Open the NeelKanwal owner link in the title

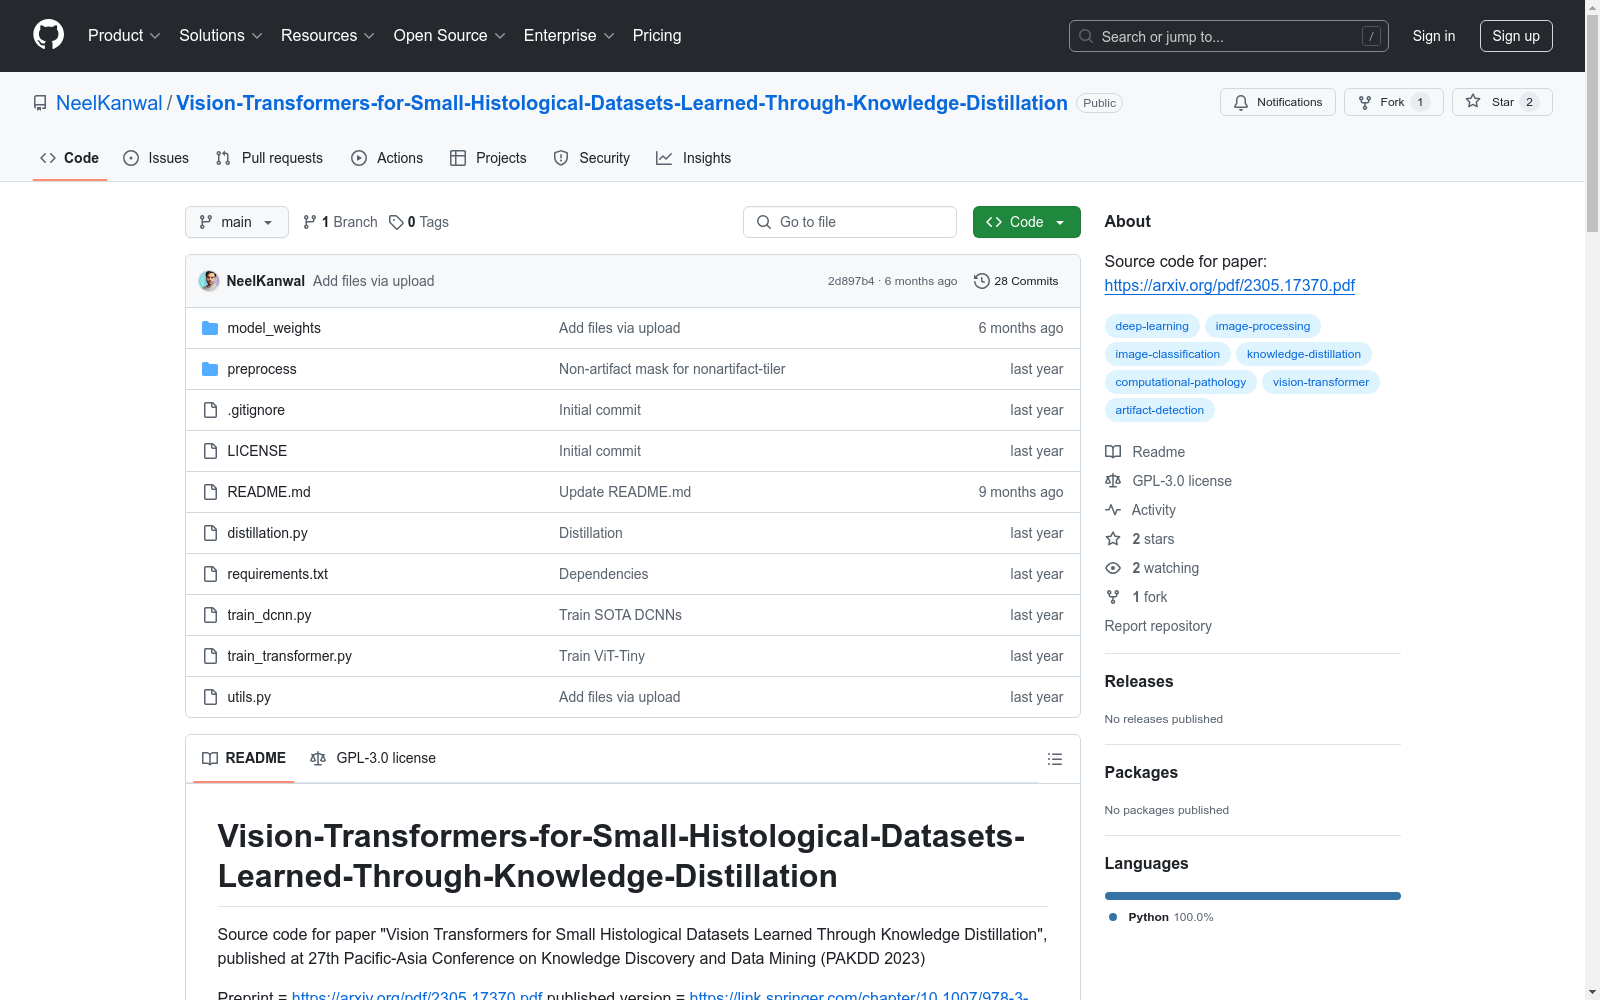coord(109,103)
